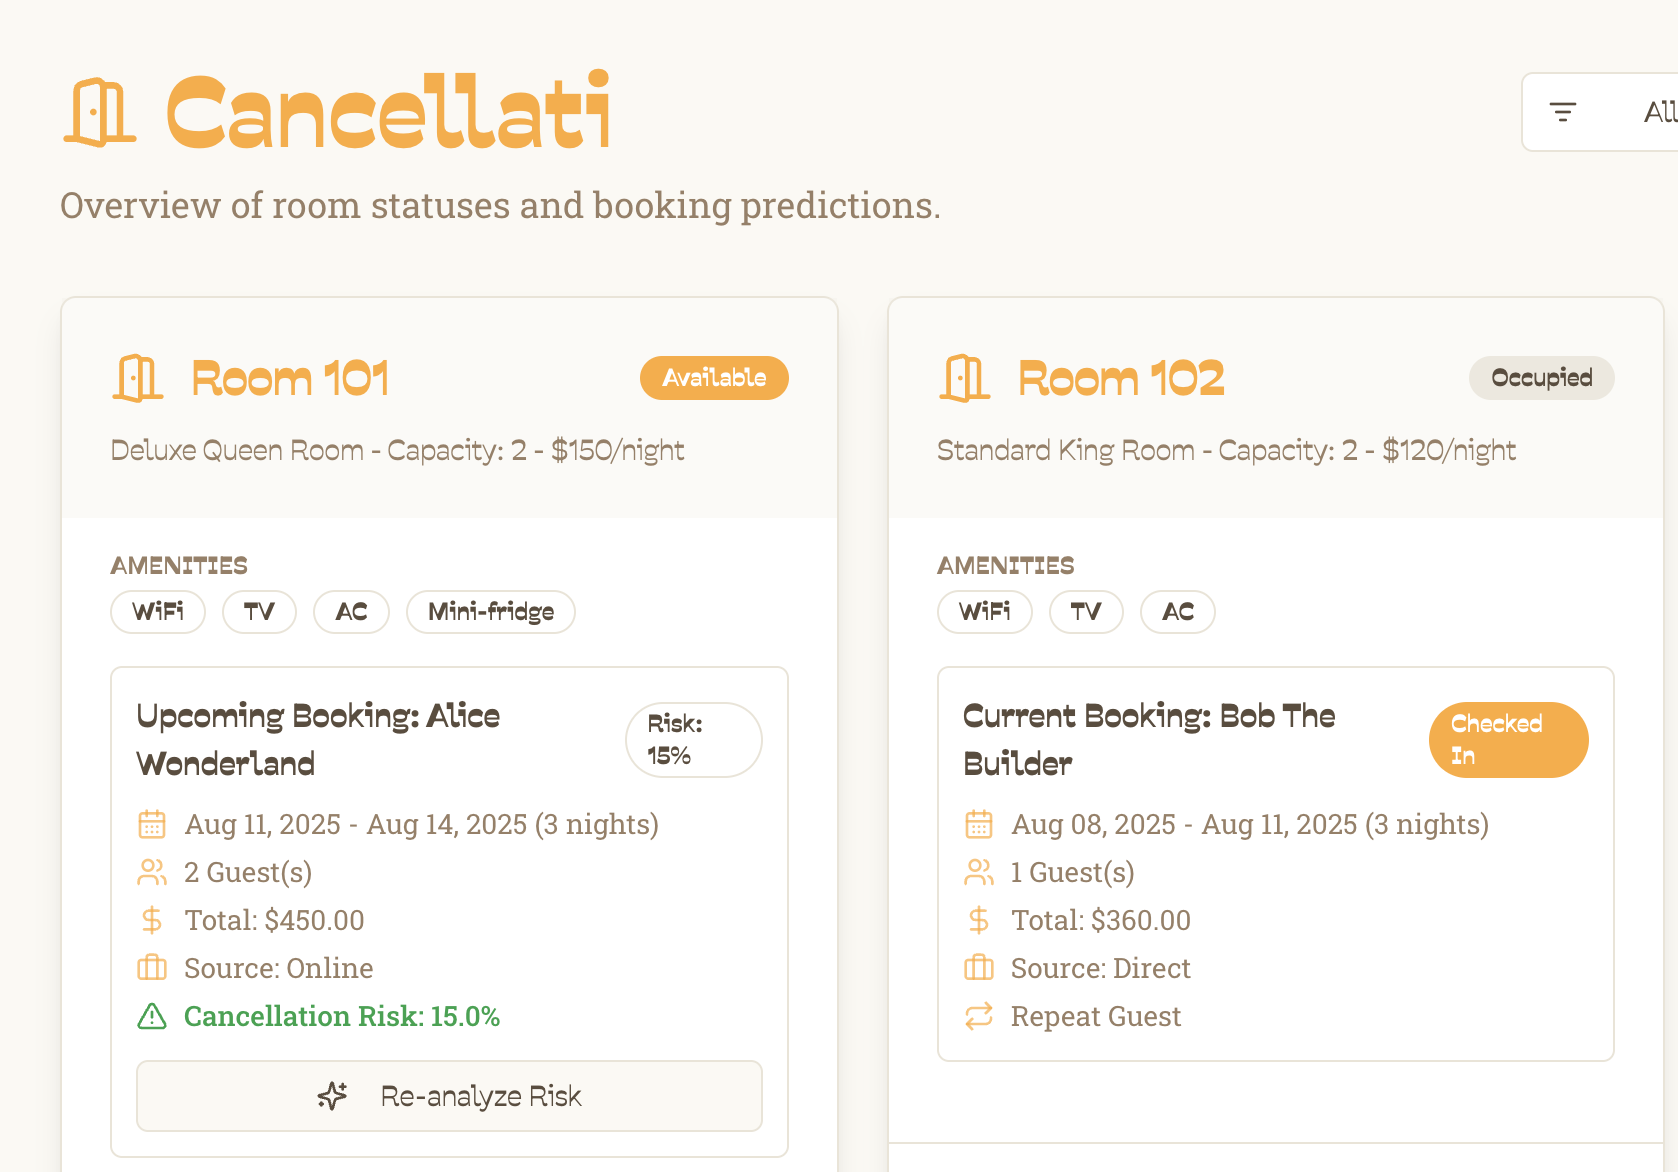This screenshot has width=1678, height=1172.
Task: Click the Room 102 heading text
Action: (x=1120, y=378)
